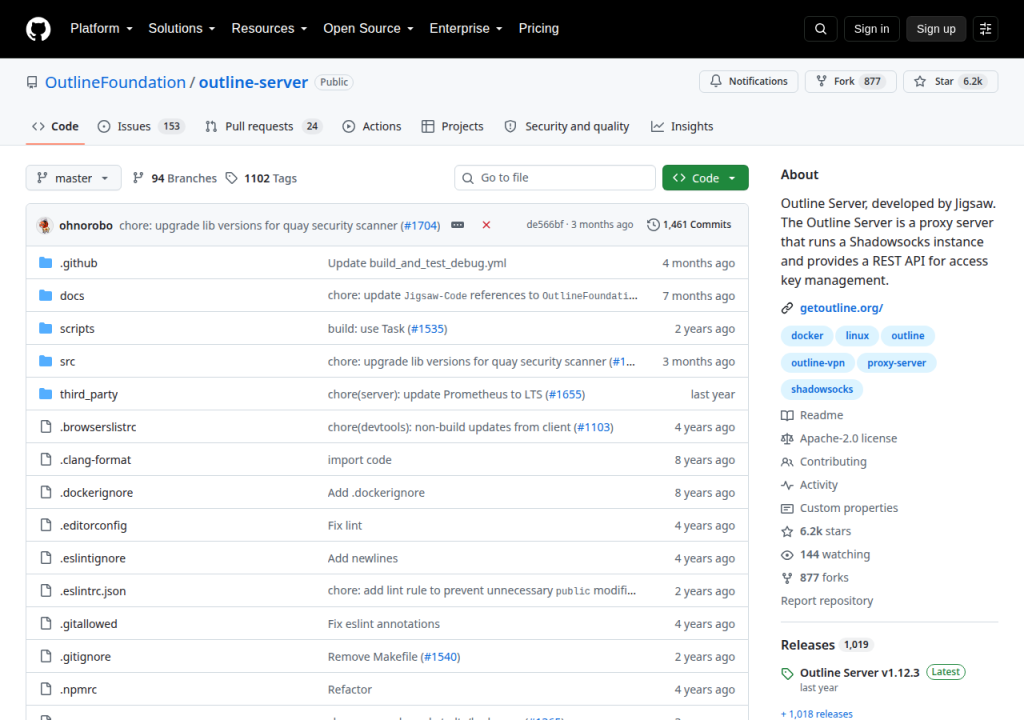This screenshot has height=720, width=1024.
Task: Click the Sign in button
Action: point(871,29)
